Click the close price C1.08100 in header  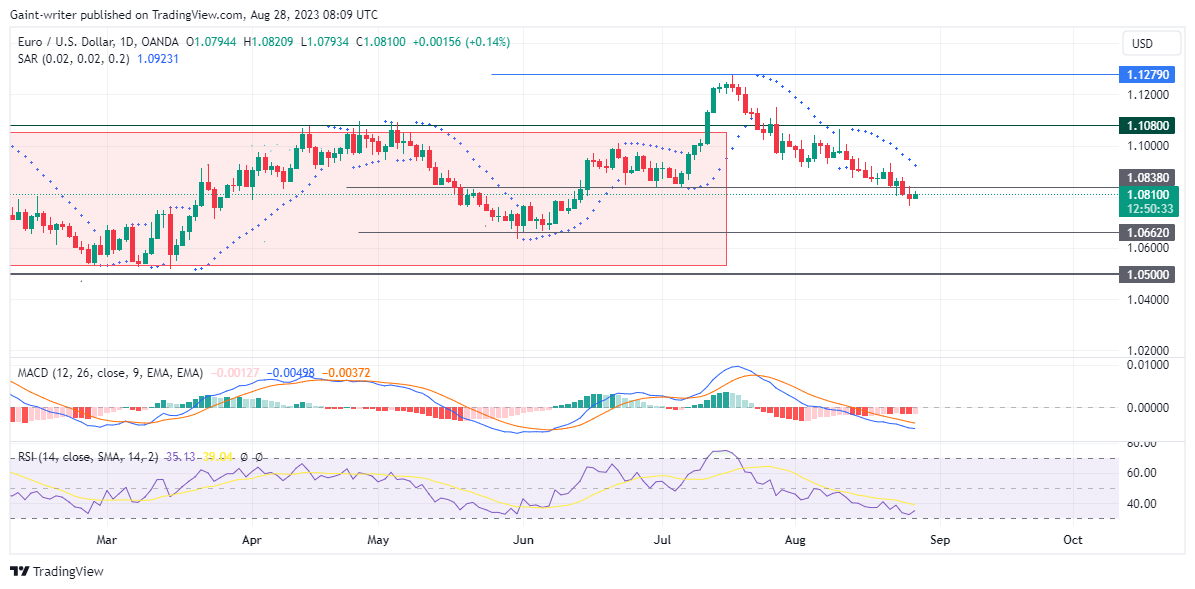(382, 42)
